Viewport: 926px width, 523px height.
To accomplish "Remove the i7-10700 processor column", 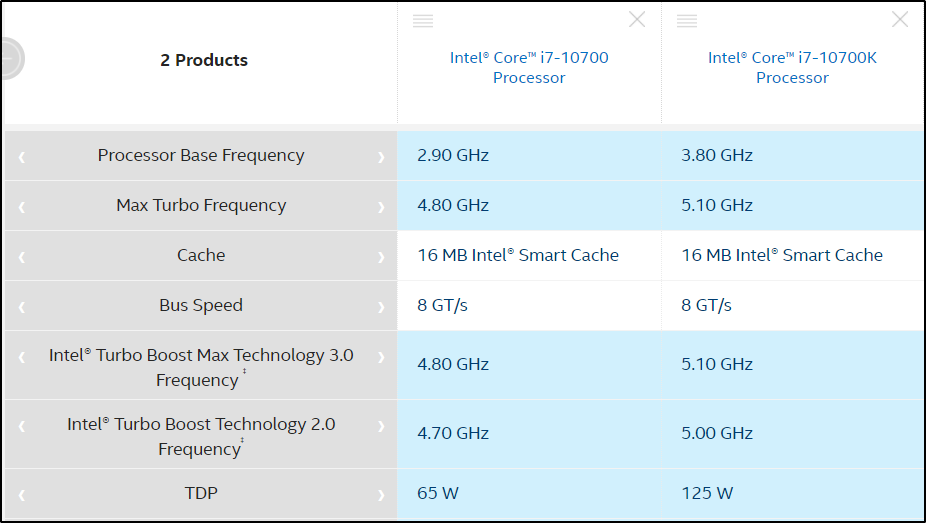I will pos(637,20).
